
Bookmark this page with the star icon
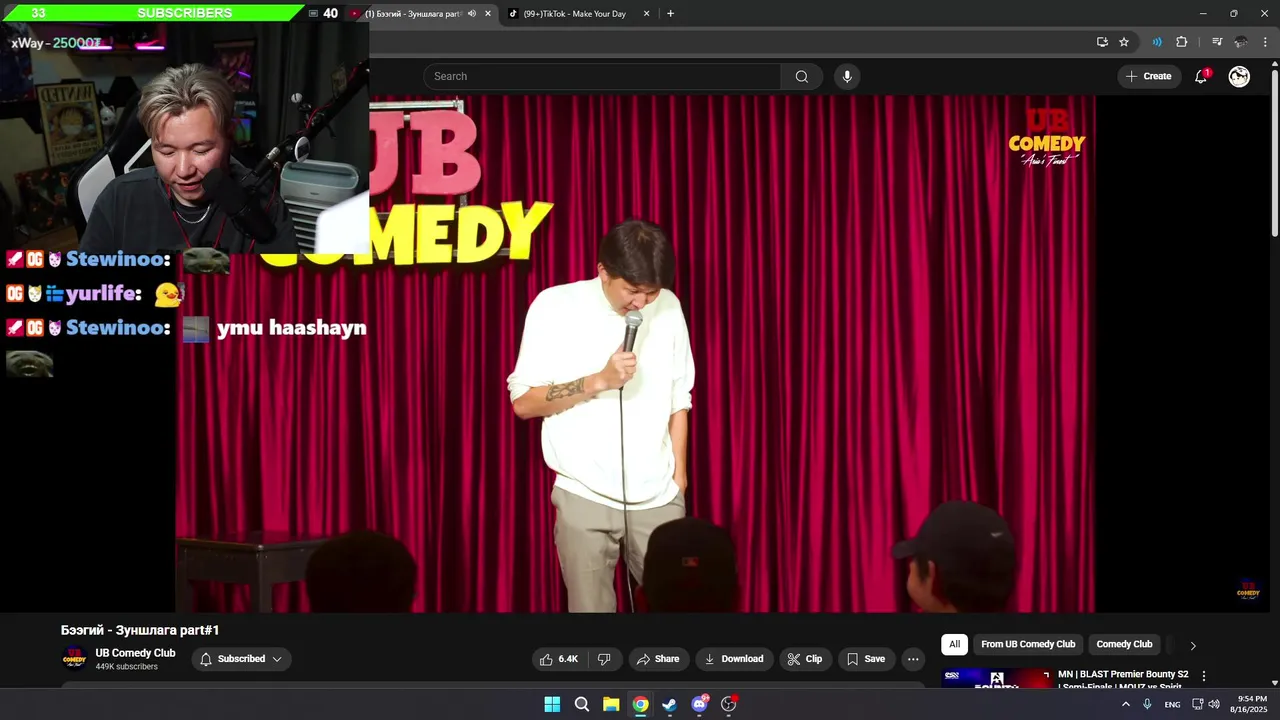click(1124, 42)
